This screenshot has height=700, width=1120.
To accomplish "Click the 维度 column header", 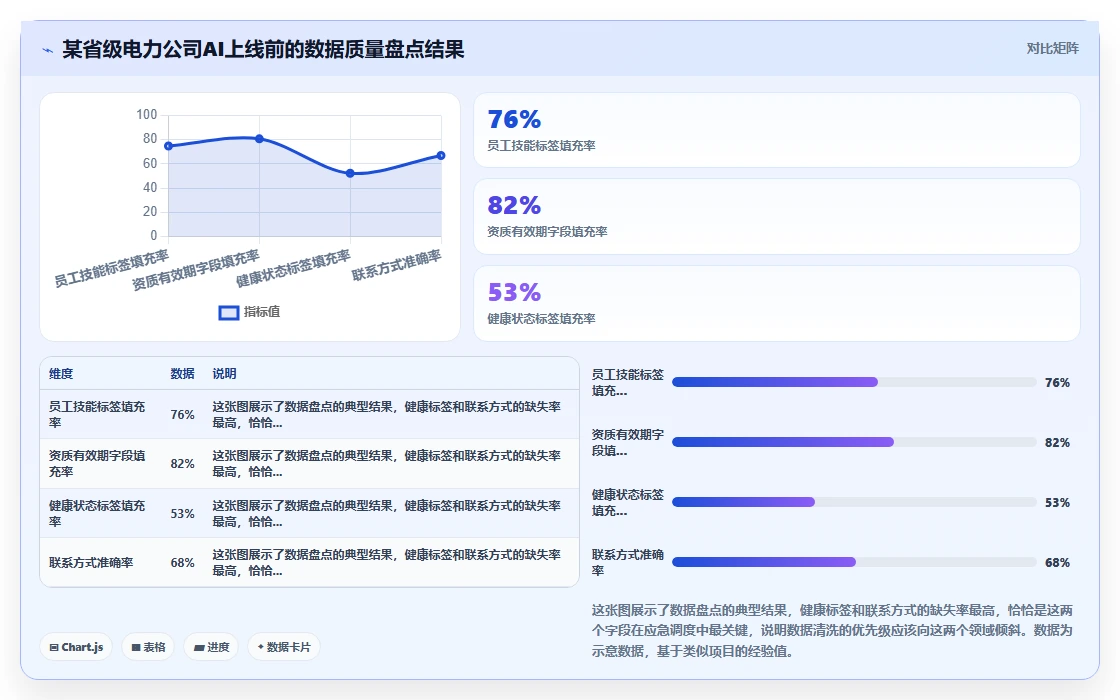I will click(61, 374).
